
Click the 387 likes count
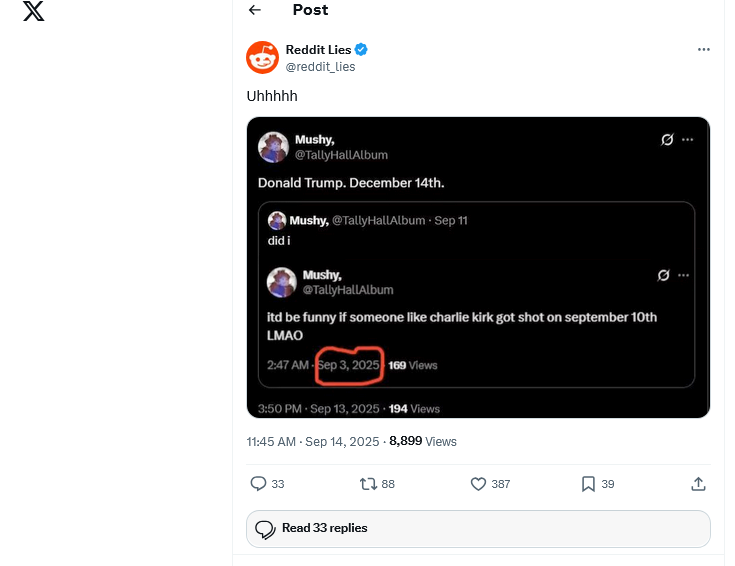(501, 484)
